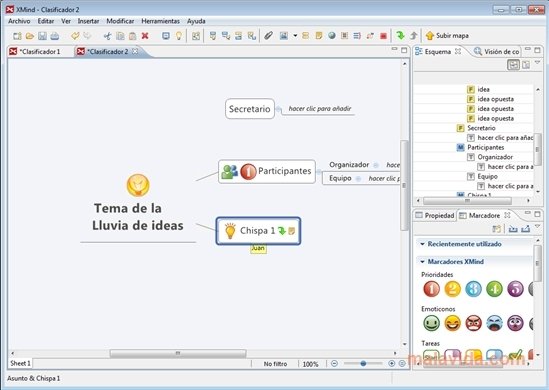The height and width of the screenshot is (390, 549).
Task: Click the paperclip Attachment icon
Action: pyautogui.click(x=268, y=36)
